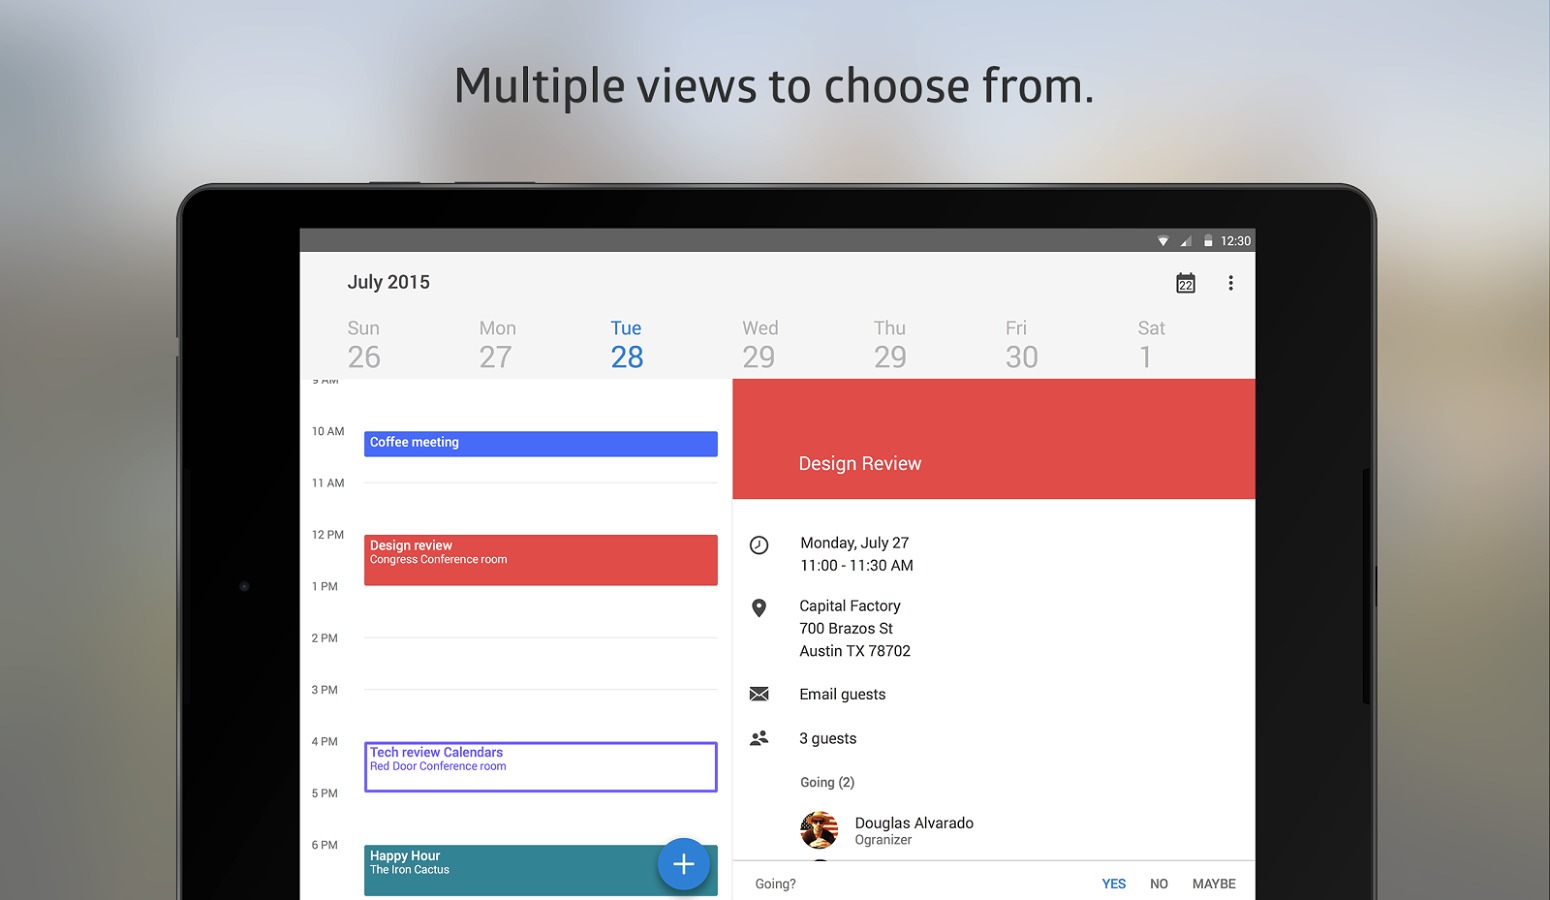Switch to Fri 30 in week header
This screenshot has width=1550, height=900.
(1020, 344)
